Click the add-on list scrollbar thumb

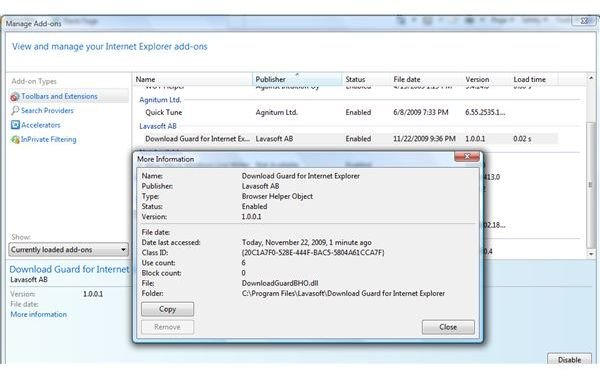click(x=591, y=185)
